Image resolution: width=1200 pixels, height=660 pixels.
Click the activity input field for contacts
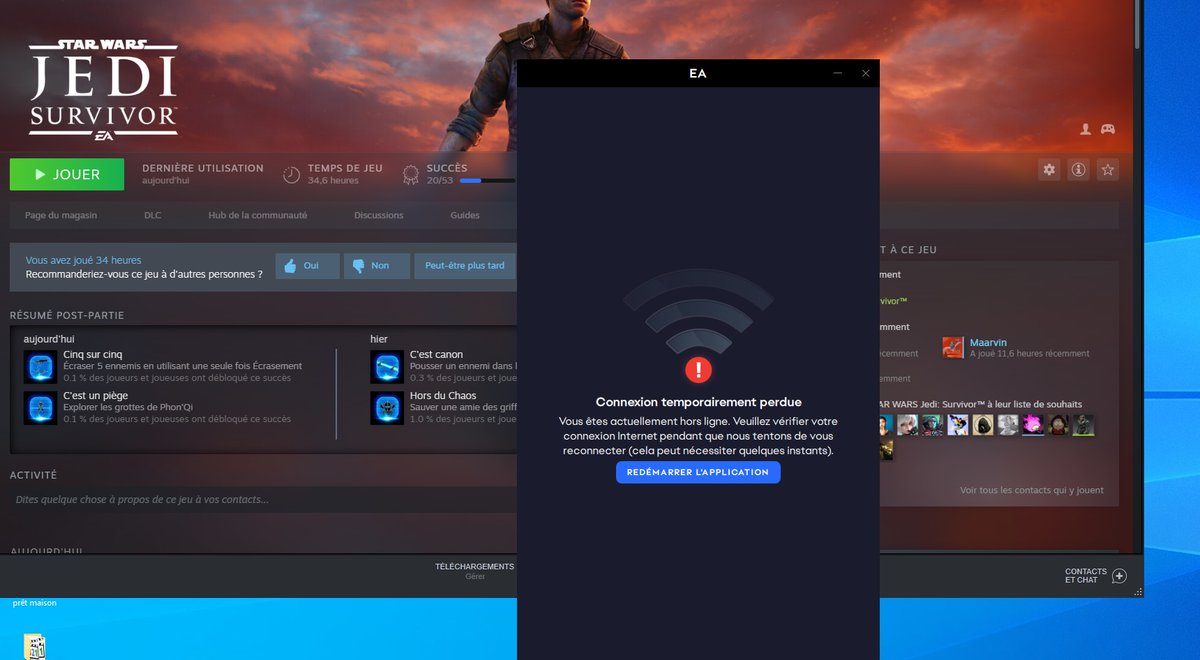coord(263,499)
